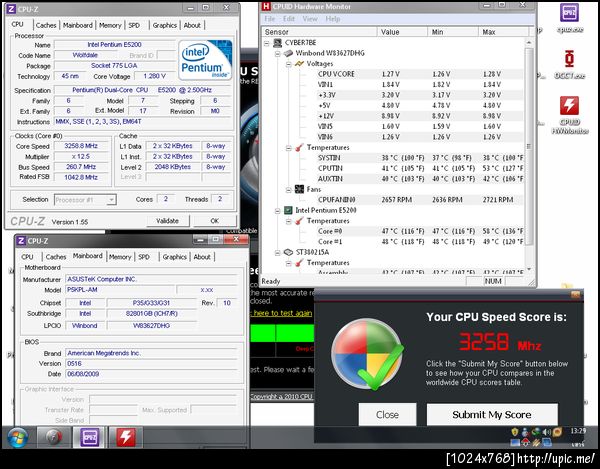Click the Close button on score dialog

[x=387, y=414]
